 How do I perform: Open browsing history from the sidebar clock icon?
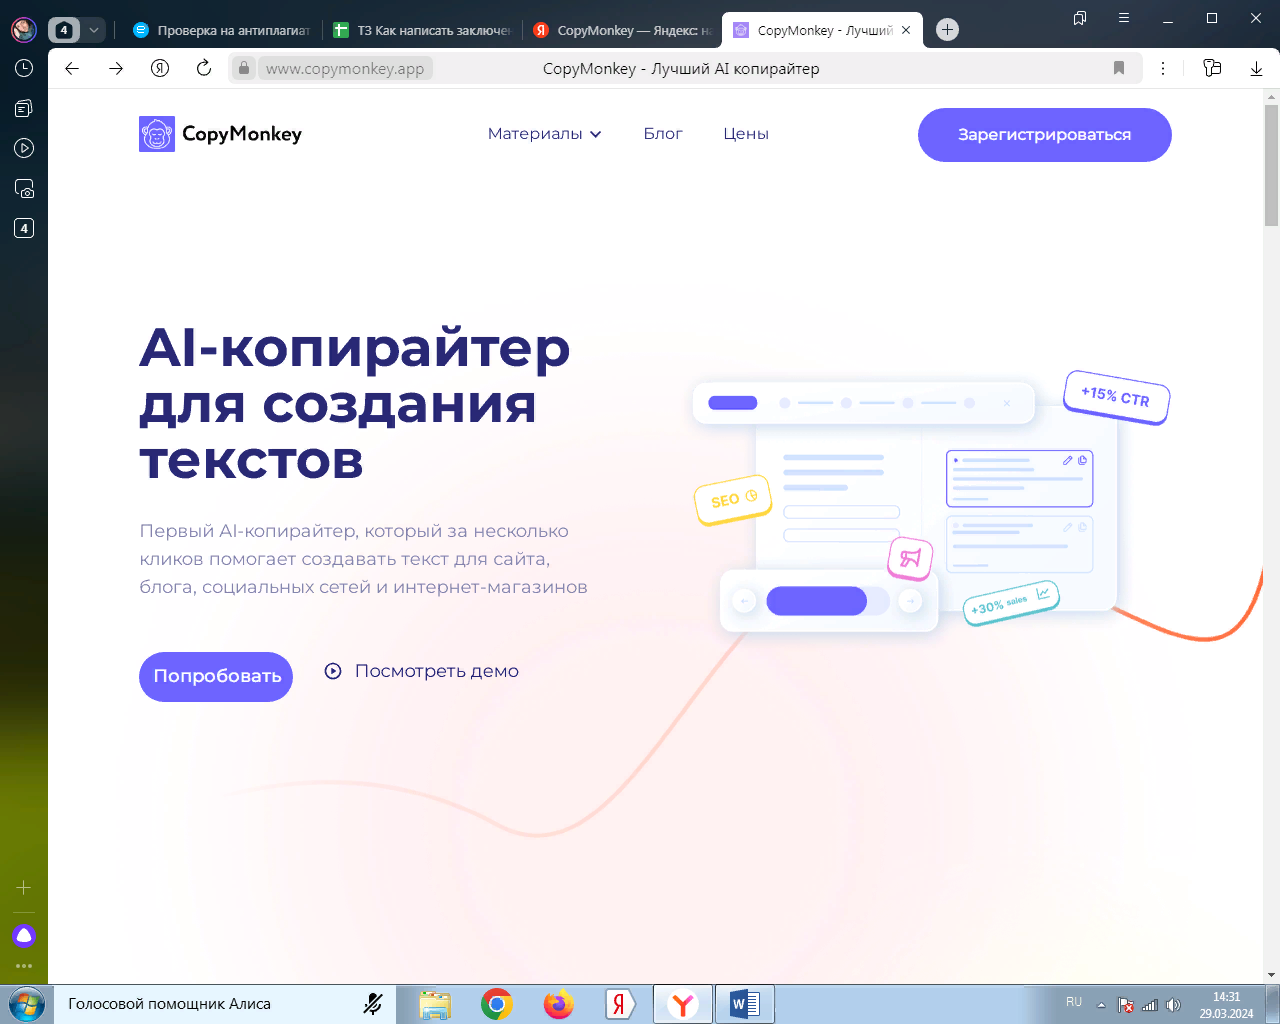click(x=23, y=68)
